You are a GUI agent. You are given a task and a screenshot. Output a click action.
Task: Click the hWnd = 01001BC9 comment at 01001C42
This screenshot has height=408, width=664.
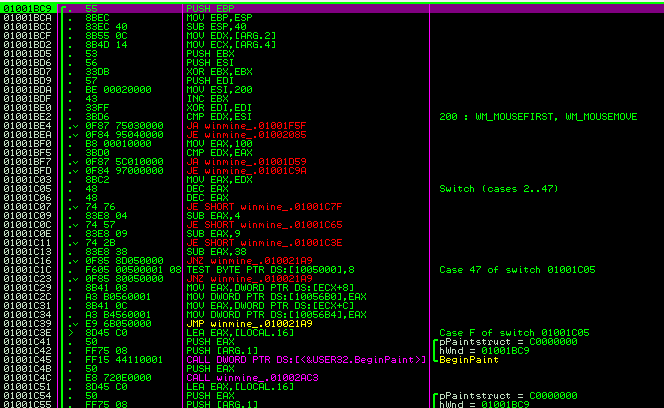484,350
